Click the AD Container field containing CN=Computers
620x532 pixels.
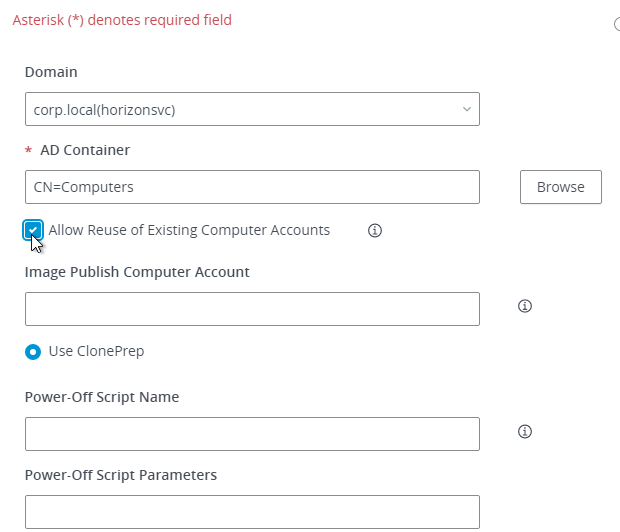pos(252,187)
